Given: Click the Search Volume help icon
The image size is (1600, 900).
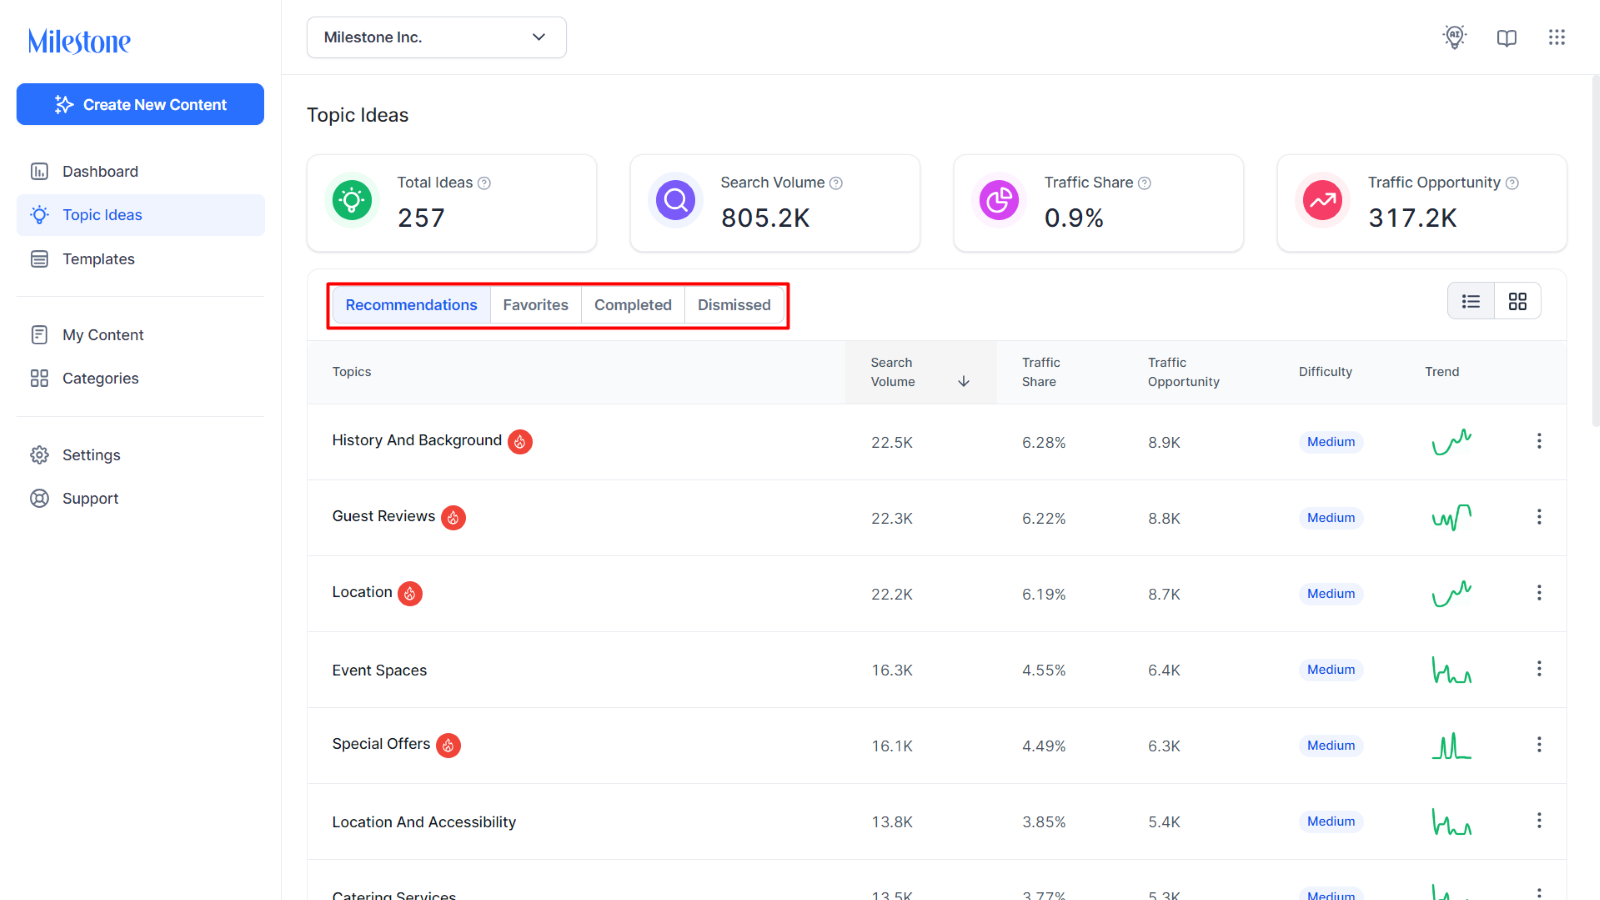Looking at the screenshot, I should (836, 183).
